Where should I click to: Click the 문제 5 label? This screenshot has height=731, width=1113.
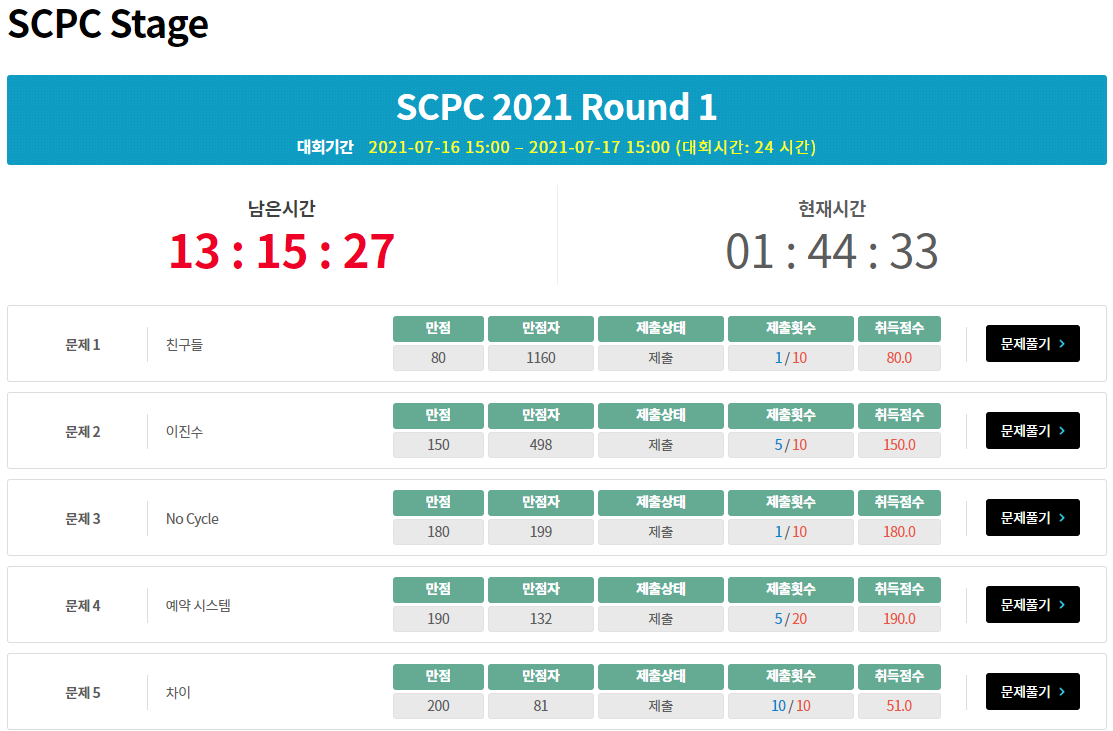click(83, 693)
